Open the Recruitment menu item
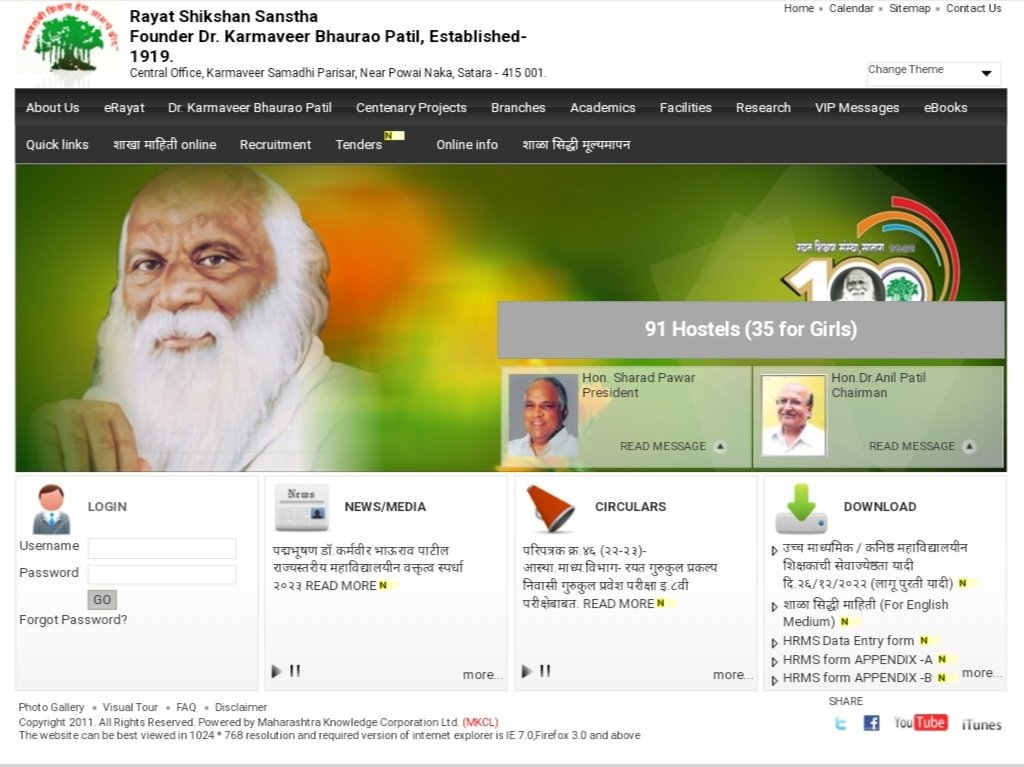 pos(275,144)
